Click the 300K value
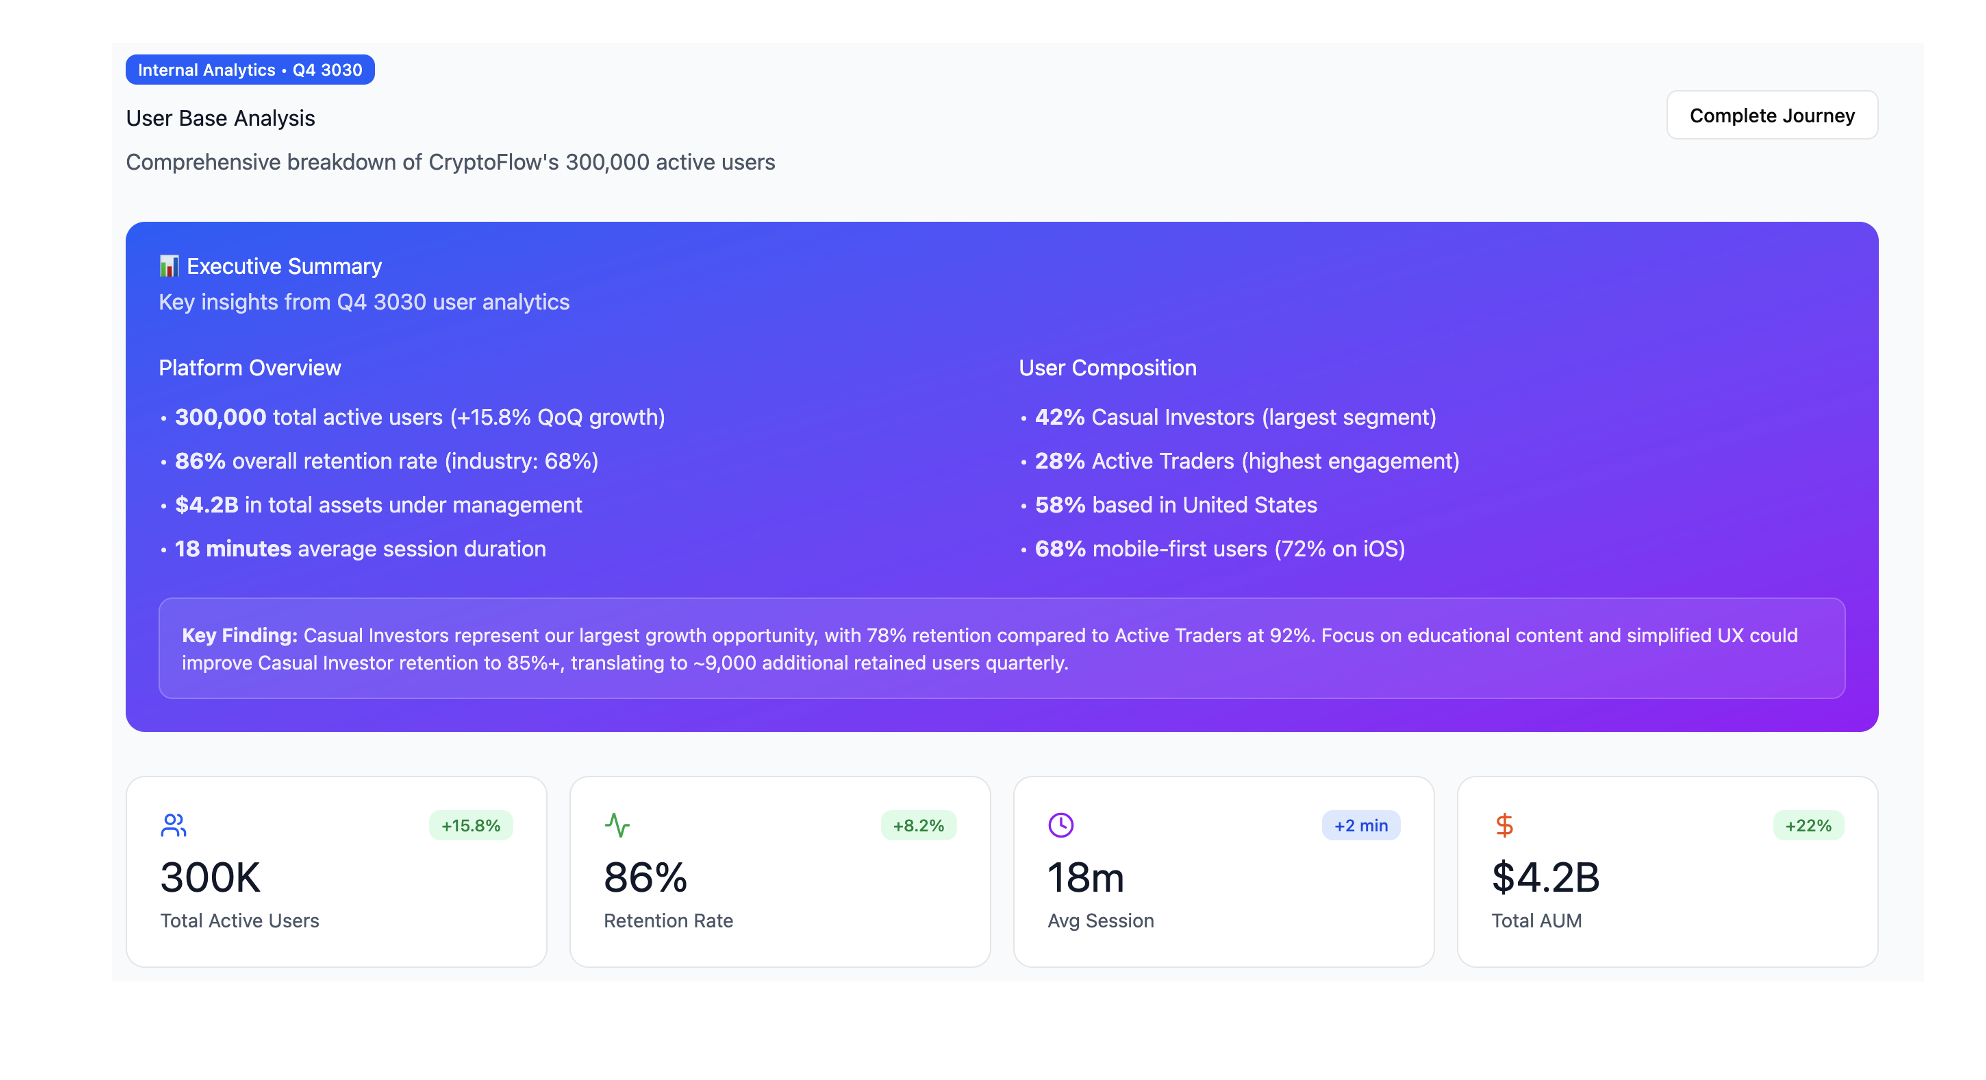Image resolution: width=1986 pixels, height=1080 pixels. [x=210, y=878]
